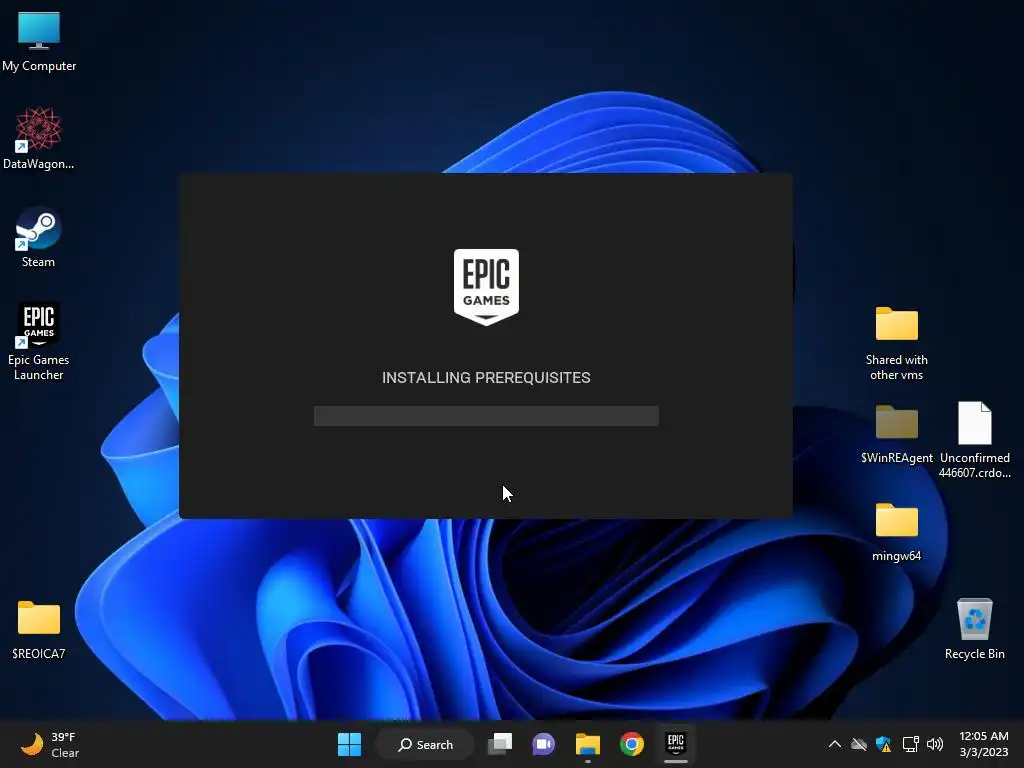1024x768 pixels.
Task: Open File Explorer from the taskbar
Action: point(588,744)
